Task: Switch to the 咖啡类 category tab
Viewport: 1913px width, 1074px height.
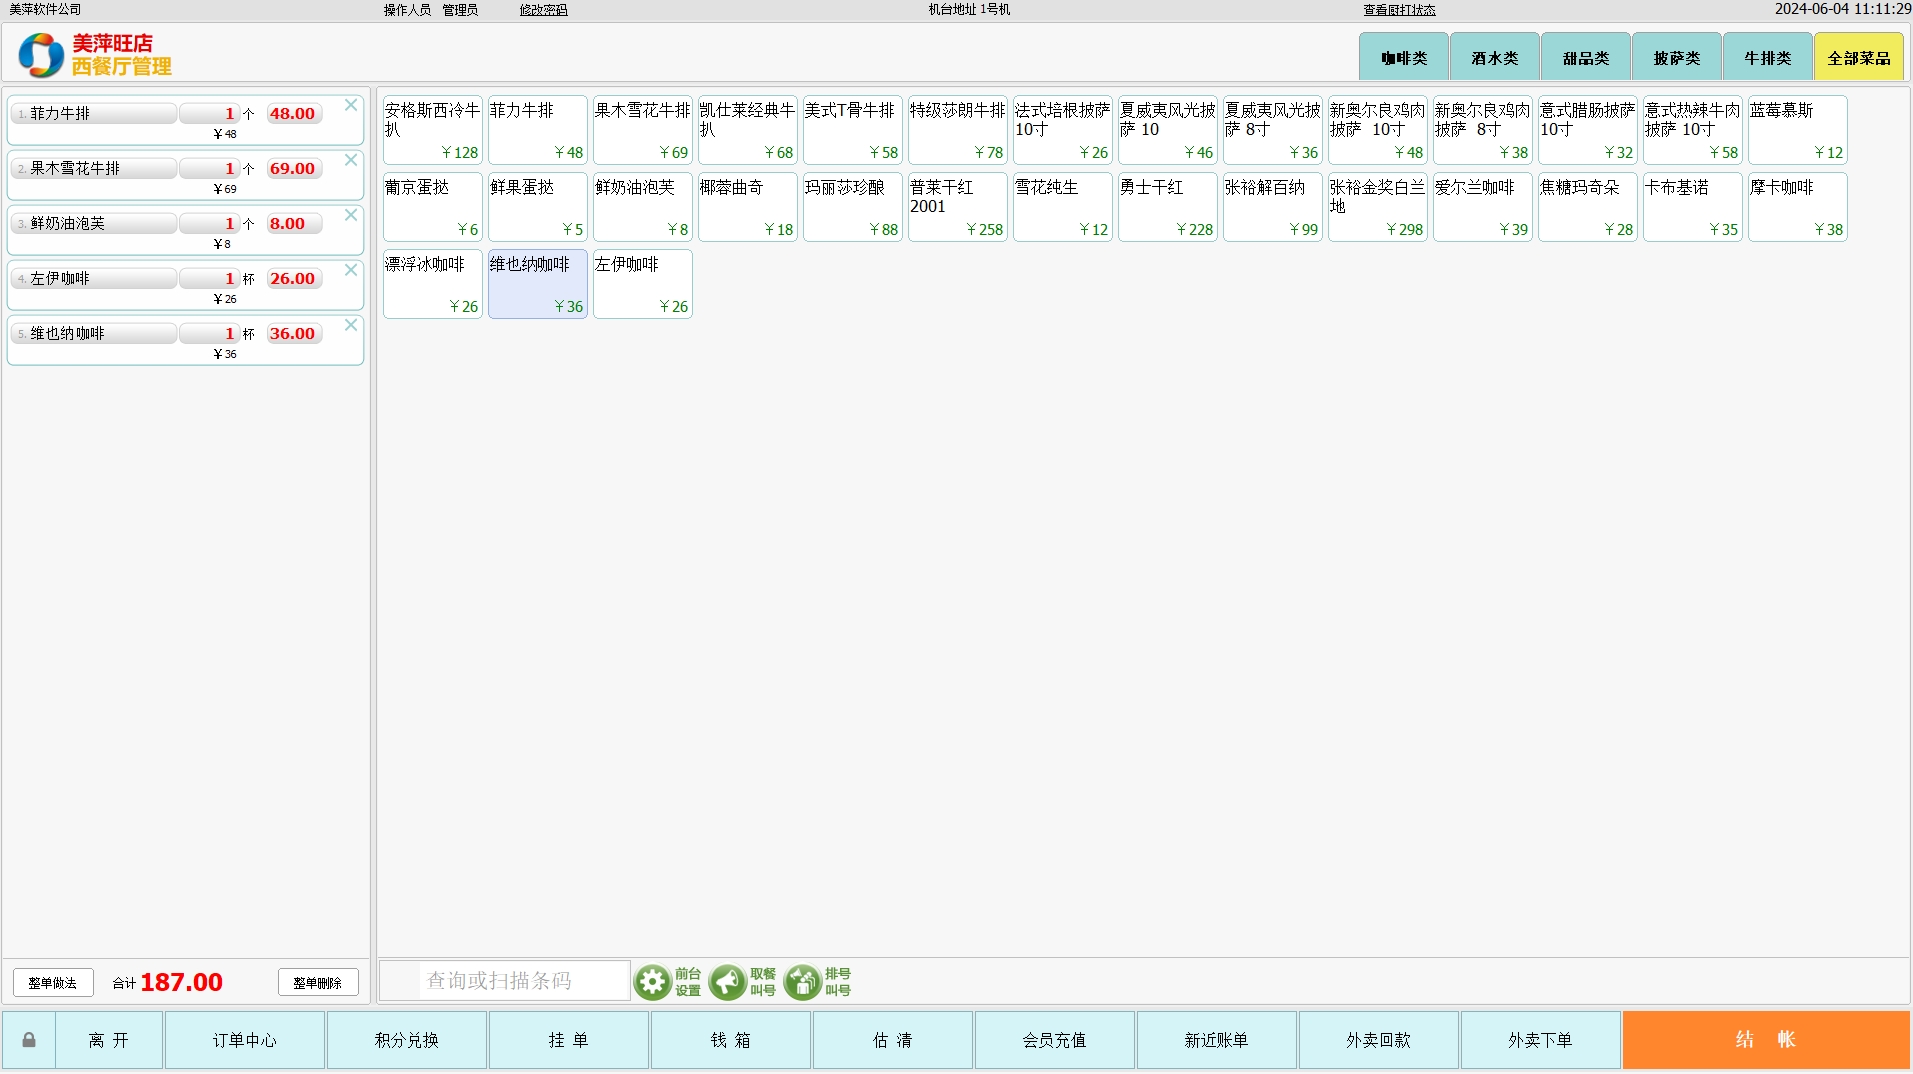Action: [1403, 58]
